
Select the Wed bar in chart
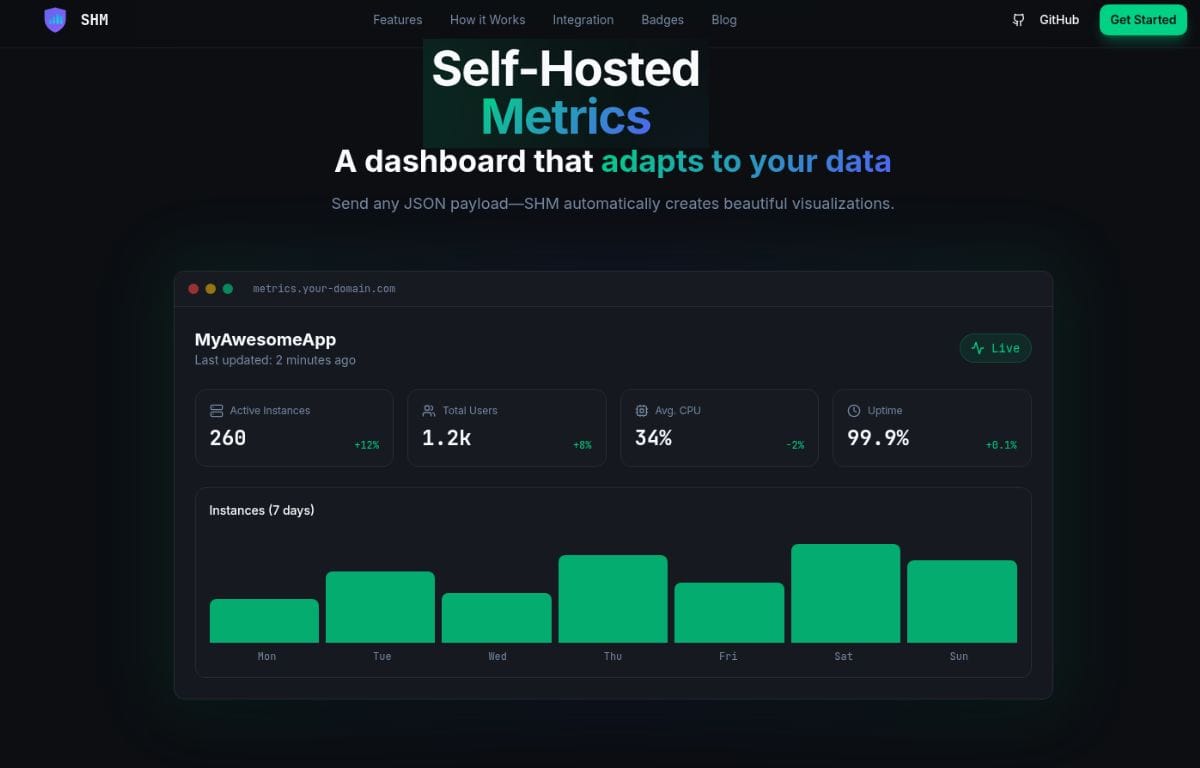pyautogui.click(x=497, y=618)
